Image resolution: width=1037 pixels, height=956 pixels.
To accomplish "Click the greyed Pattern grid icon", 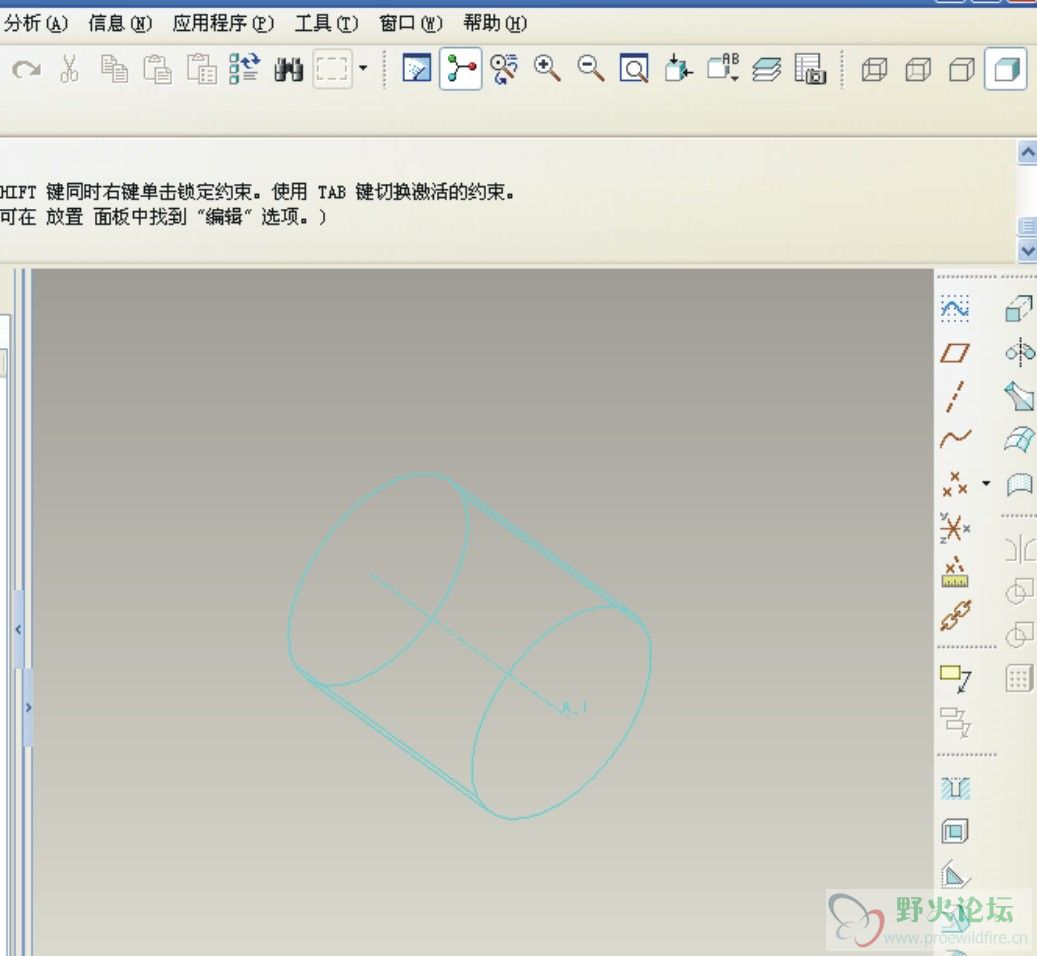I will point(1018,678).
